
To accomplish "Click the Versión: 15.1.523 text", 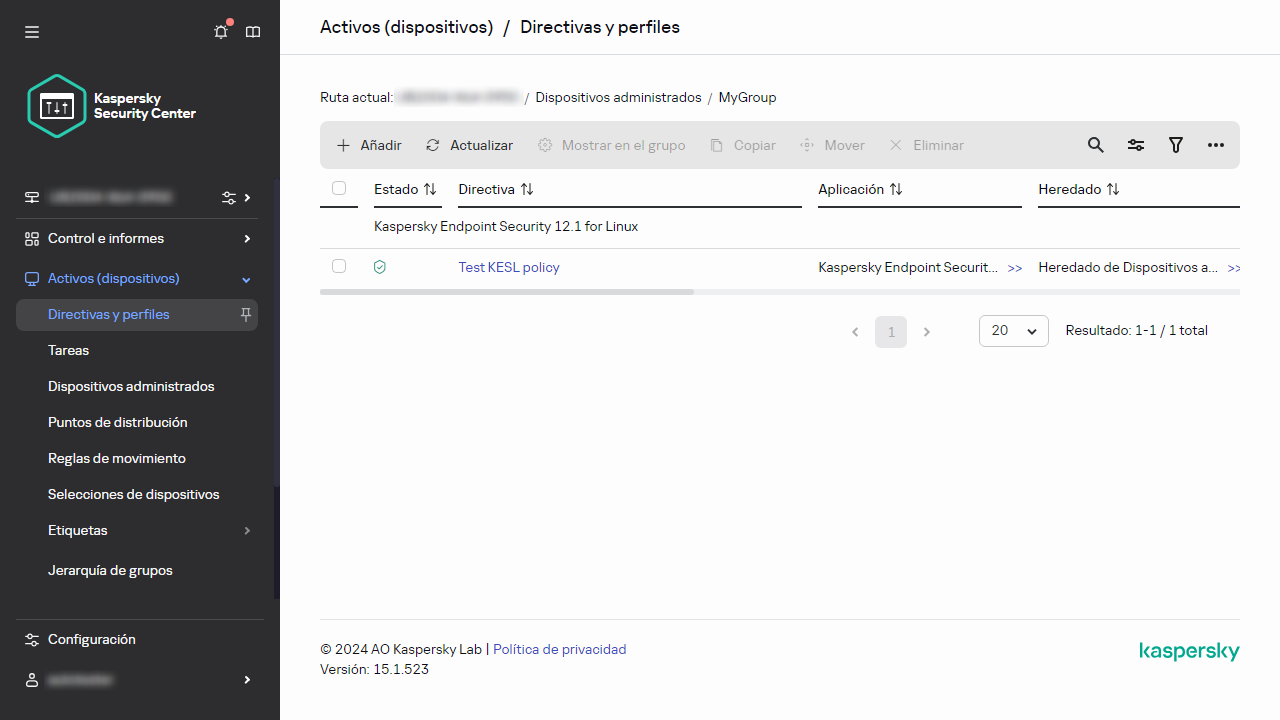I will pos(374,669).
